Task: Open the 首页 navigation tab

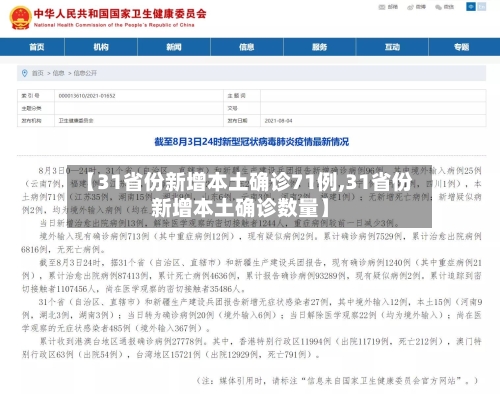Action: [x=36, y=47]
